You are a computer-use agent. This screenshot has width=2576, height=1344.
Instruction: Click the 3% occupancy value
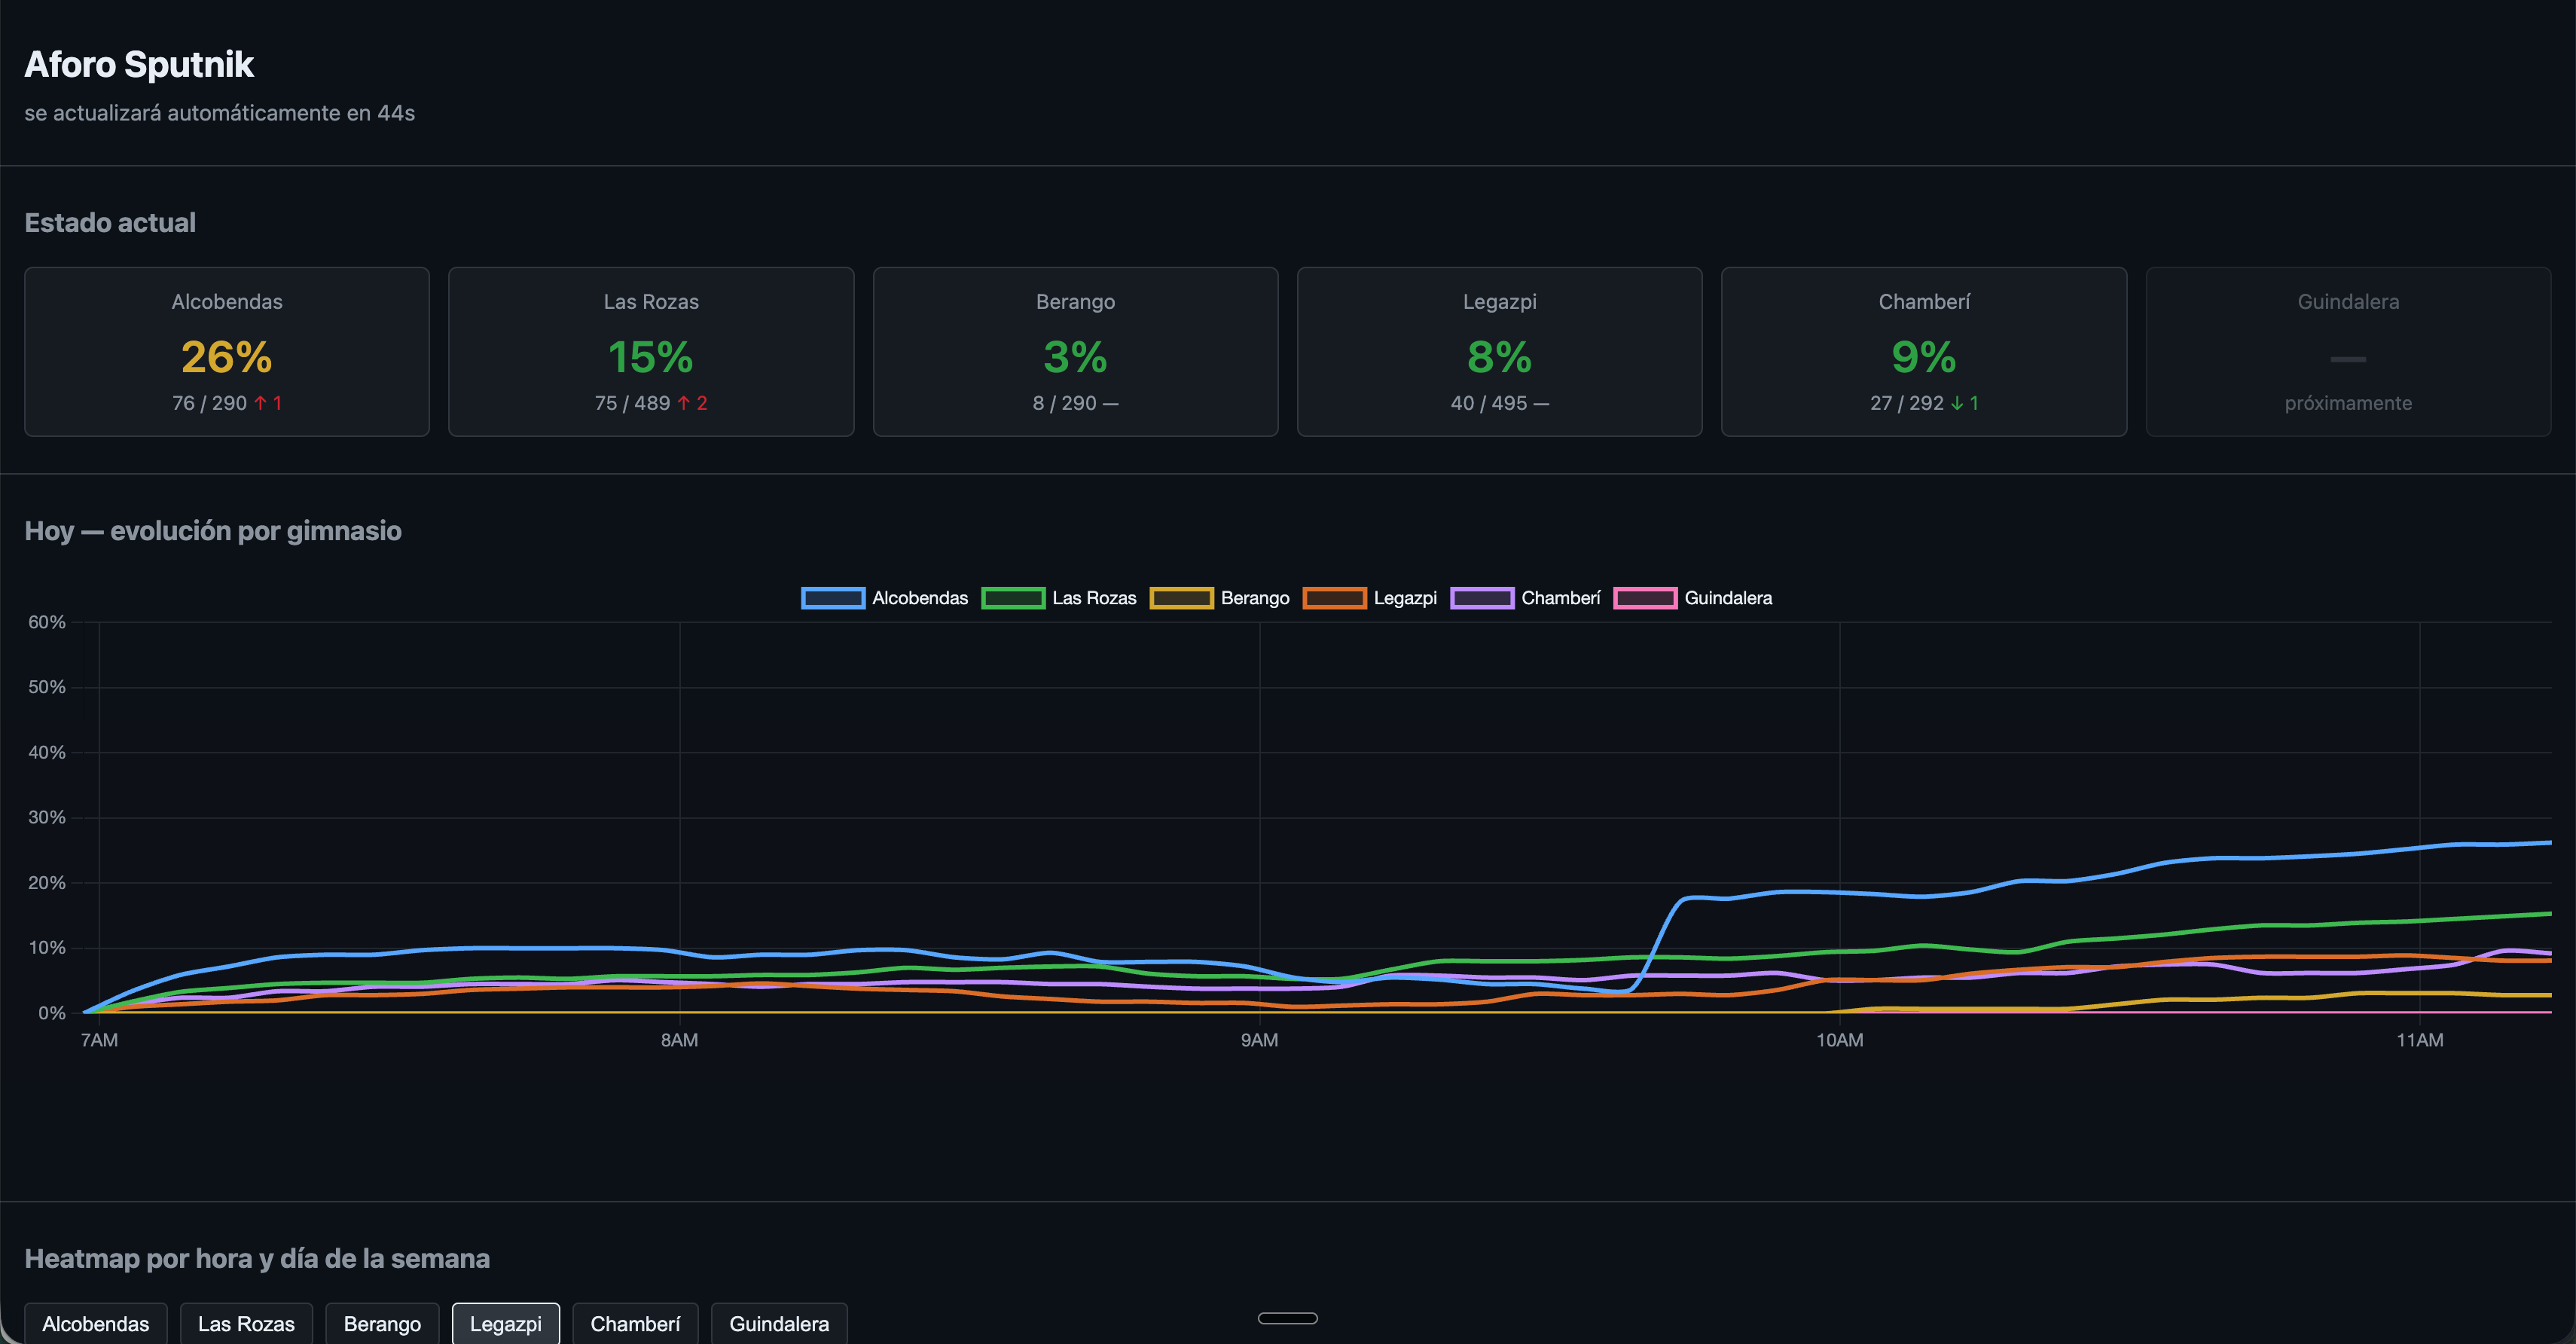[x=1075, y=357]
